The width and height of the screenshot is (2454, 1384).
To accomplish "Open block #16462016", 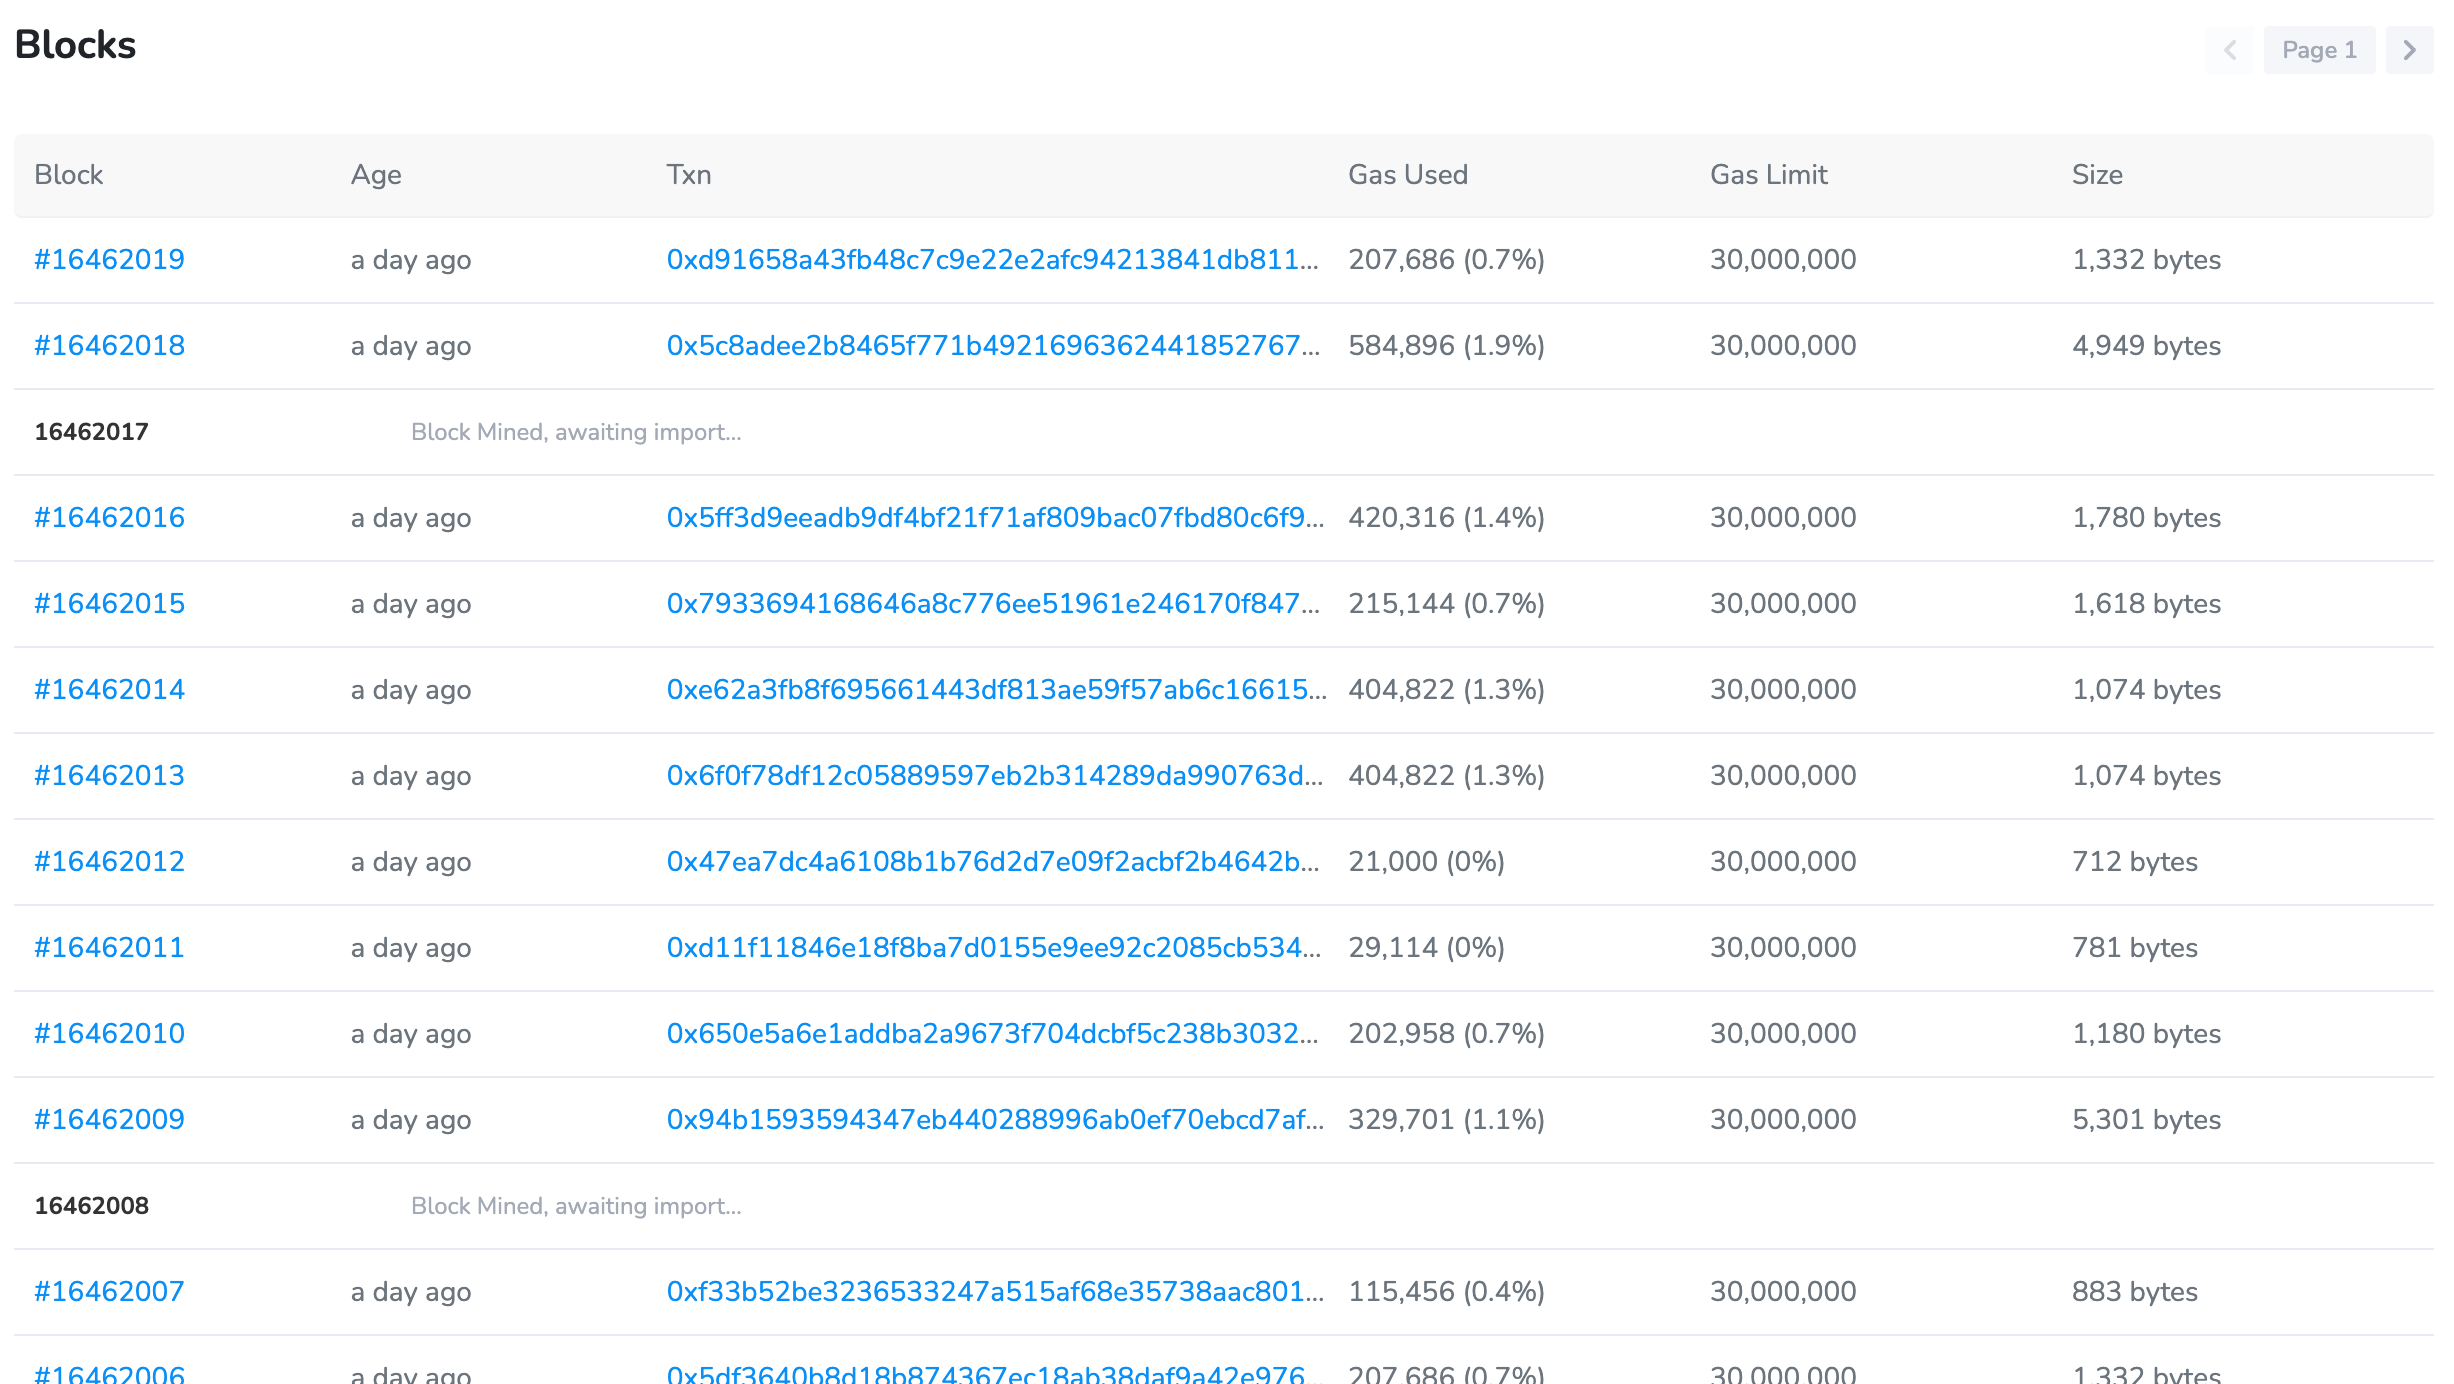I will [x=109, y=517].
